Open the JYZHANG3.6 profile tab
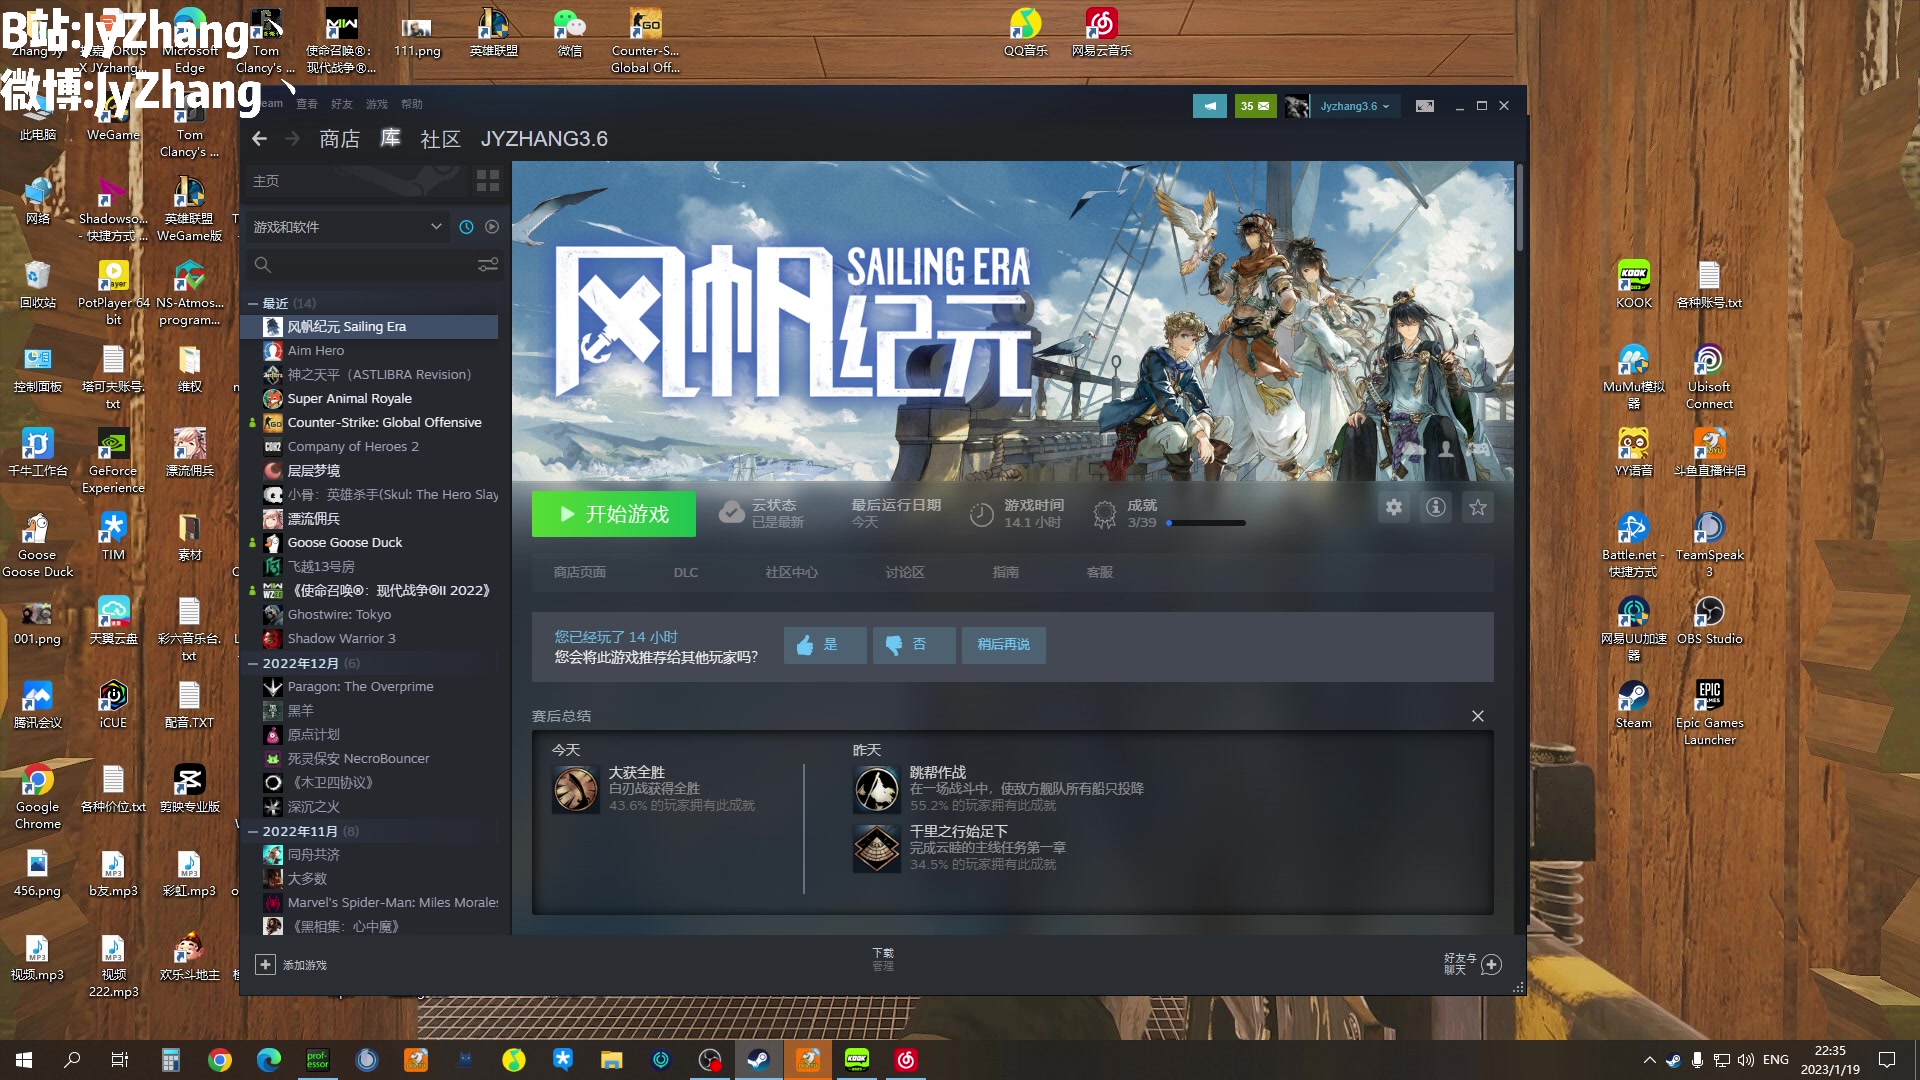Viewport: 1920px width, 1080px height. [x=544, y=139]
